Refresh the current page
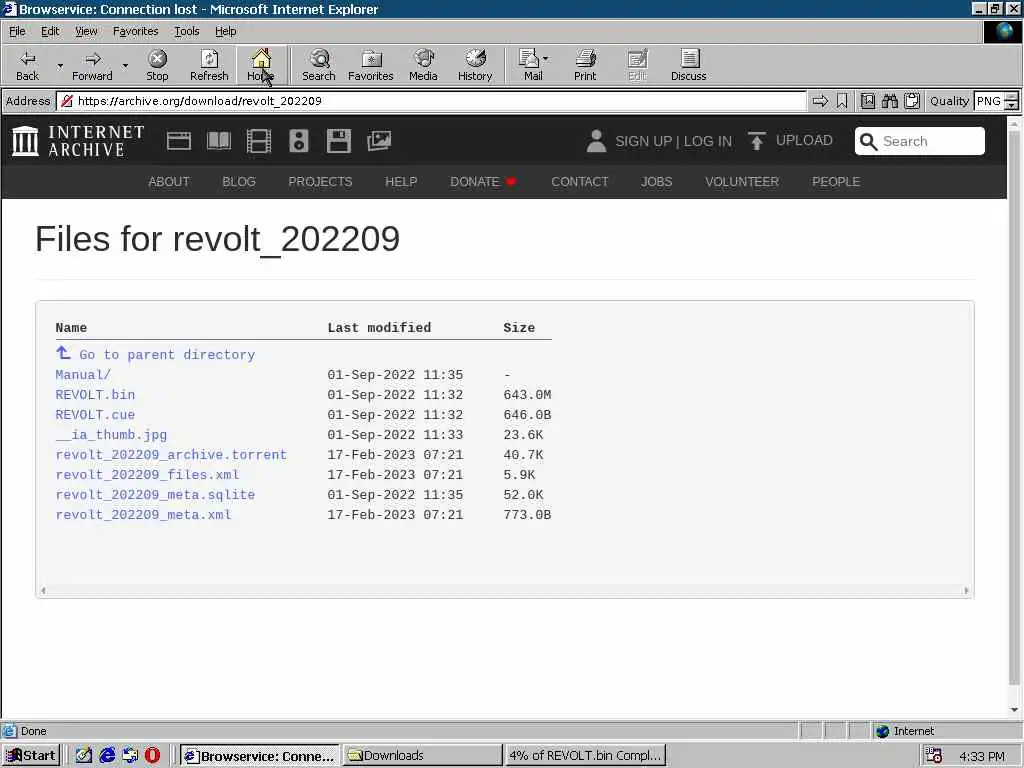The image size is (1024, 768). tap(209, 65)
